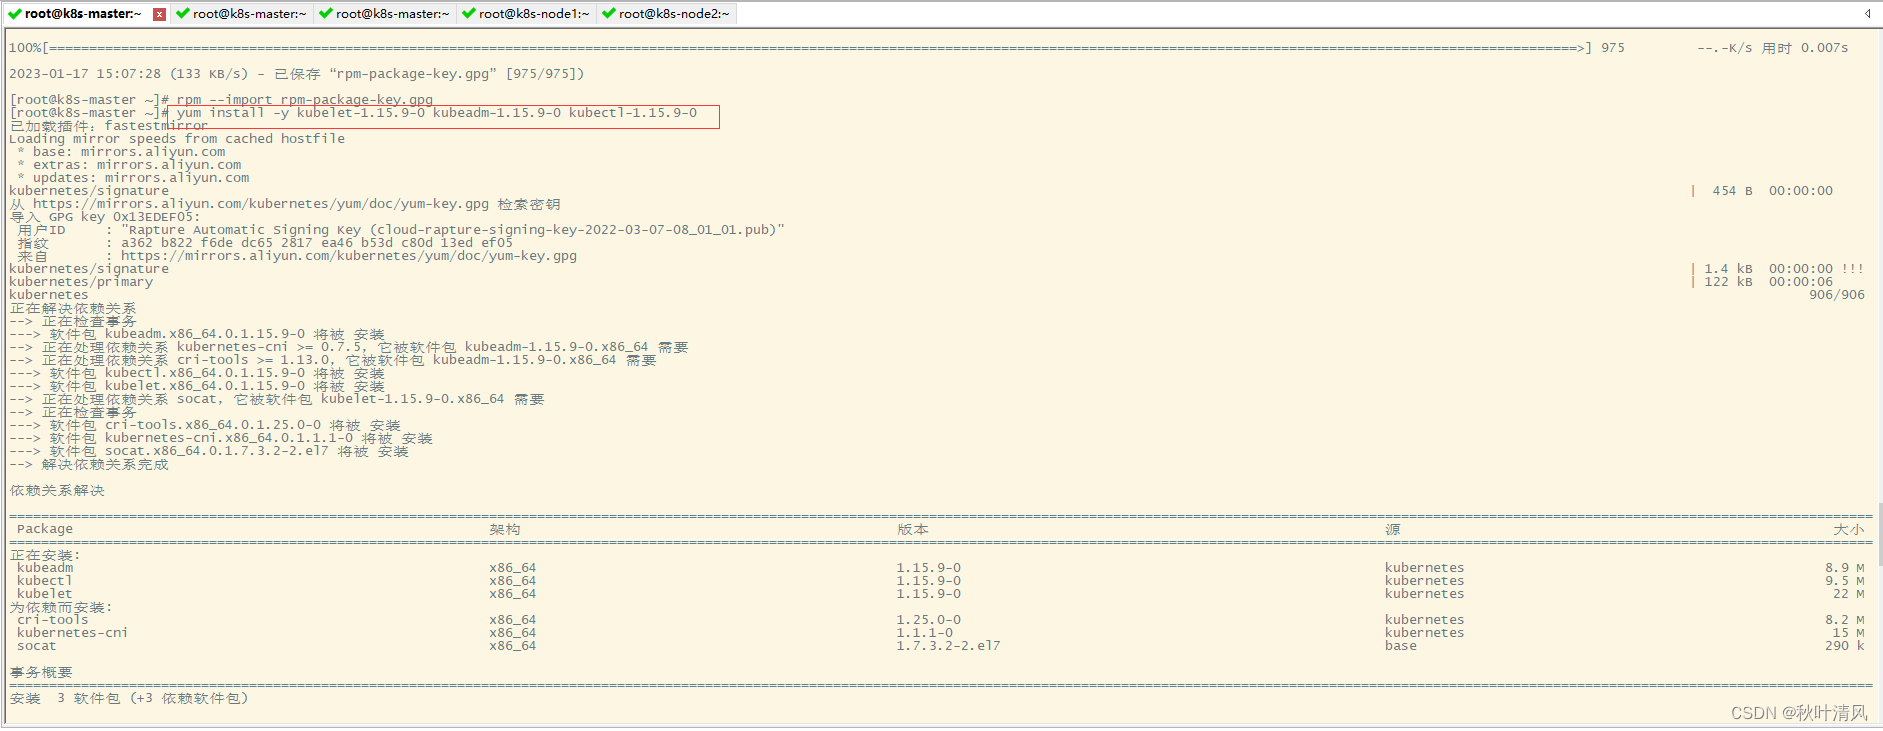Viewport: 1883px width, 731px height.
Task: Click the "版本" column header
Action: coord(913,529)
